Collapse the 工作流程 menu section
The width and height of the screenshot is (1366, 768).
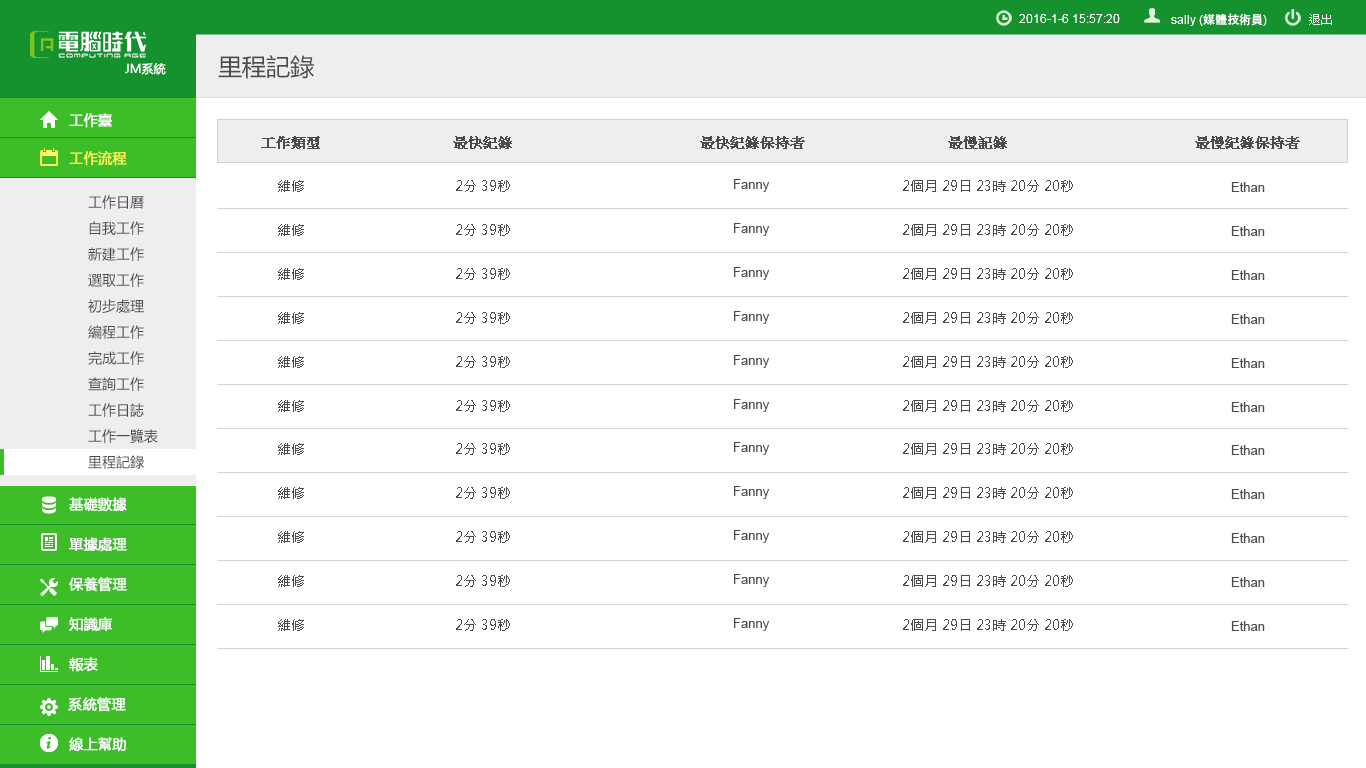(97, 158)
